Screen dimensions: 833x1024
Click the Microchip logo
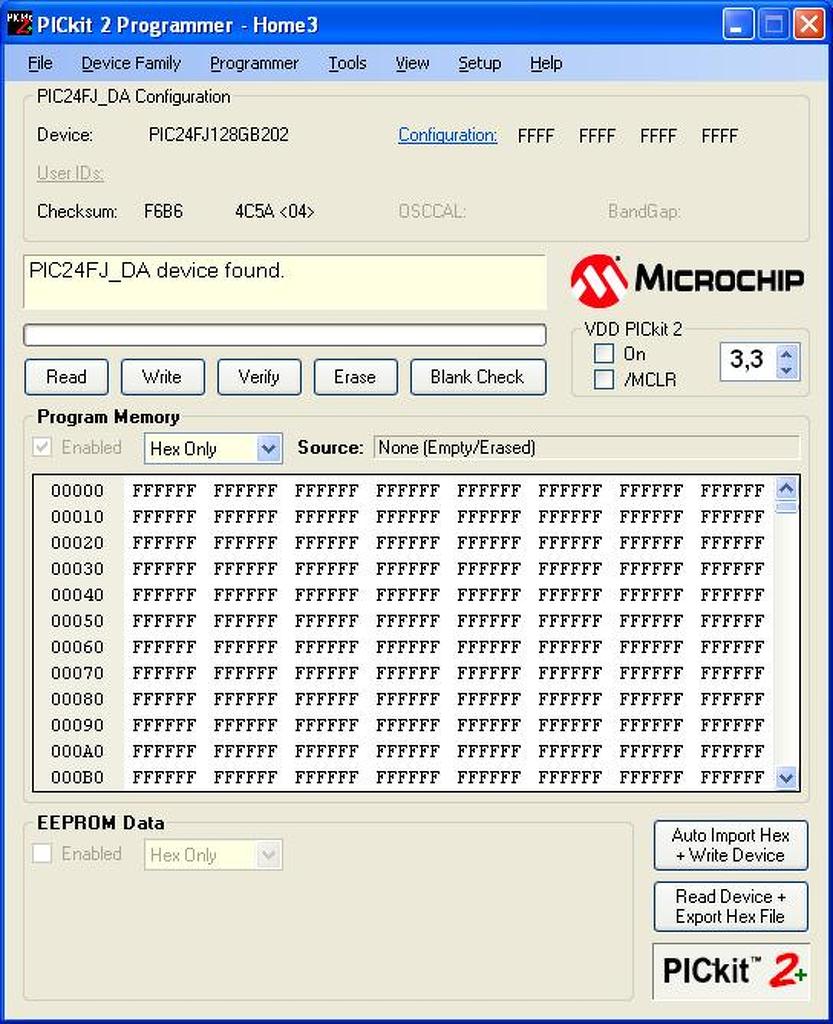pos(686,280)
